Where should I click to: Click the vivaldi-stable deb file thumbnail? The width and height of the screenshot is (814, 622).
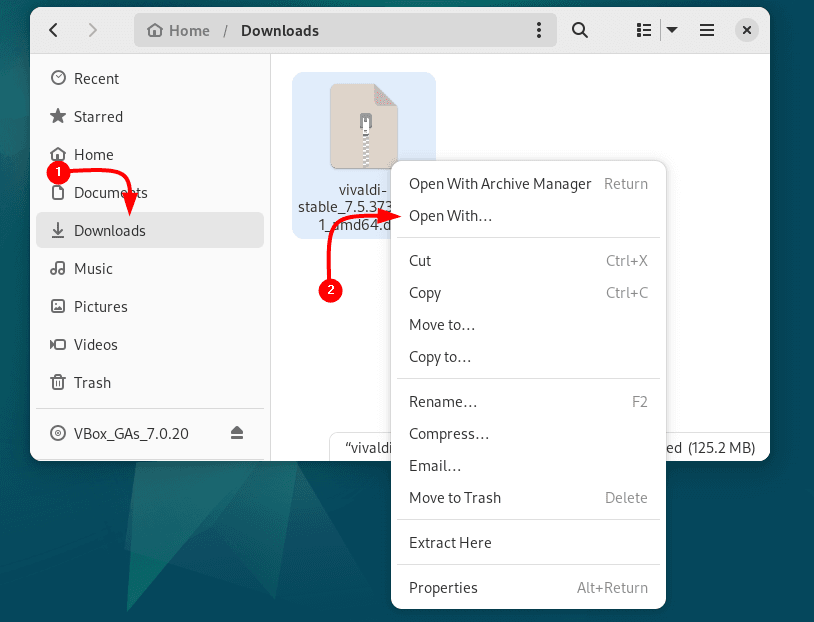coord(364,127)
